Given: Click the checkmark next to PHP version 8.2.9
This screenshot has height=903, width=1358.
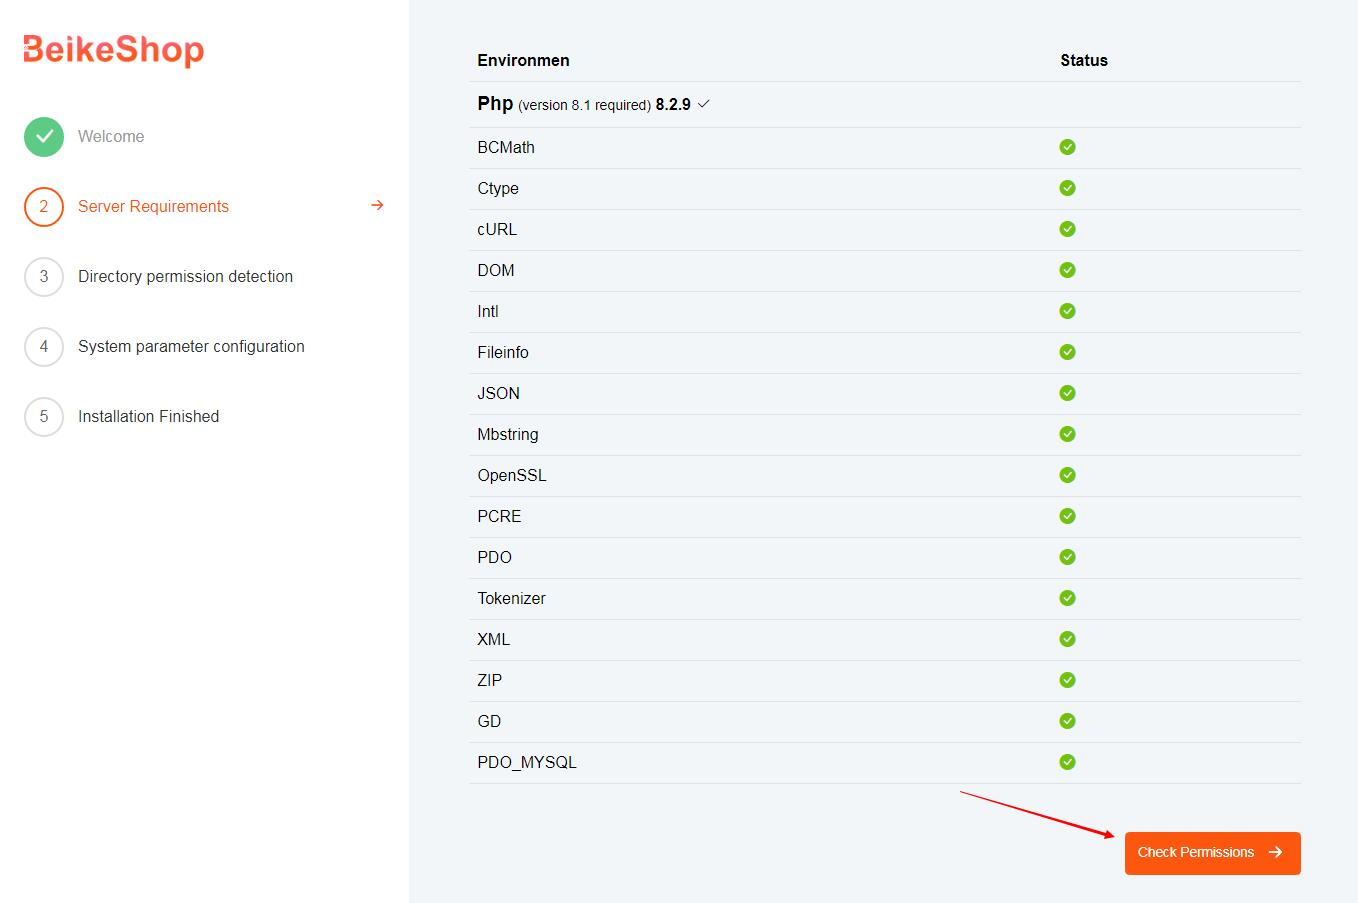Looking at the screenshot, I should click(x=704, y=104).
